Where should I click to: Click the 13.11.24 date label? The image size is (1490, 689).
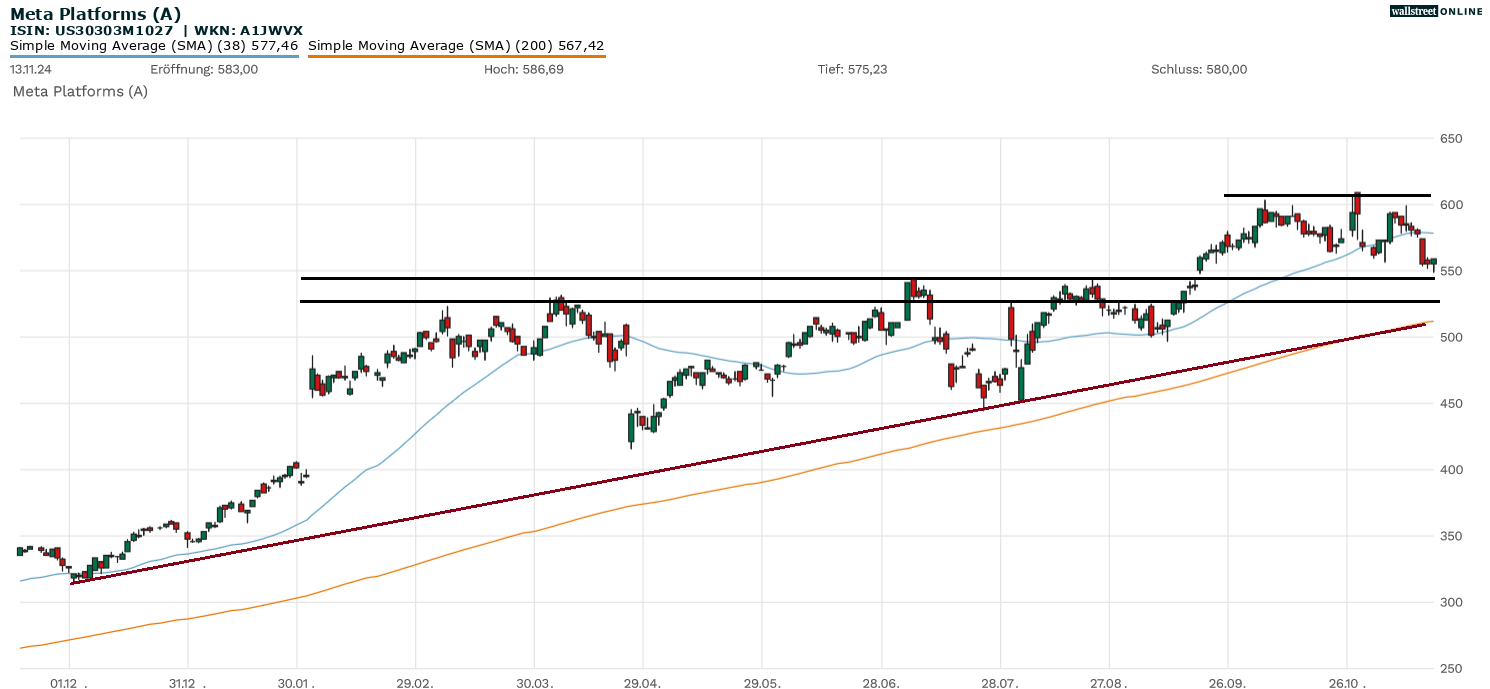(33, 70)
